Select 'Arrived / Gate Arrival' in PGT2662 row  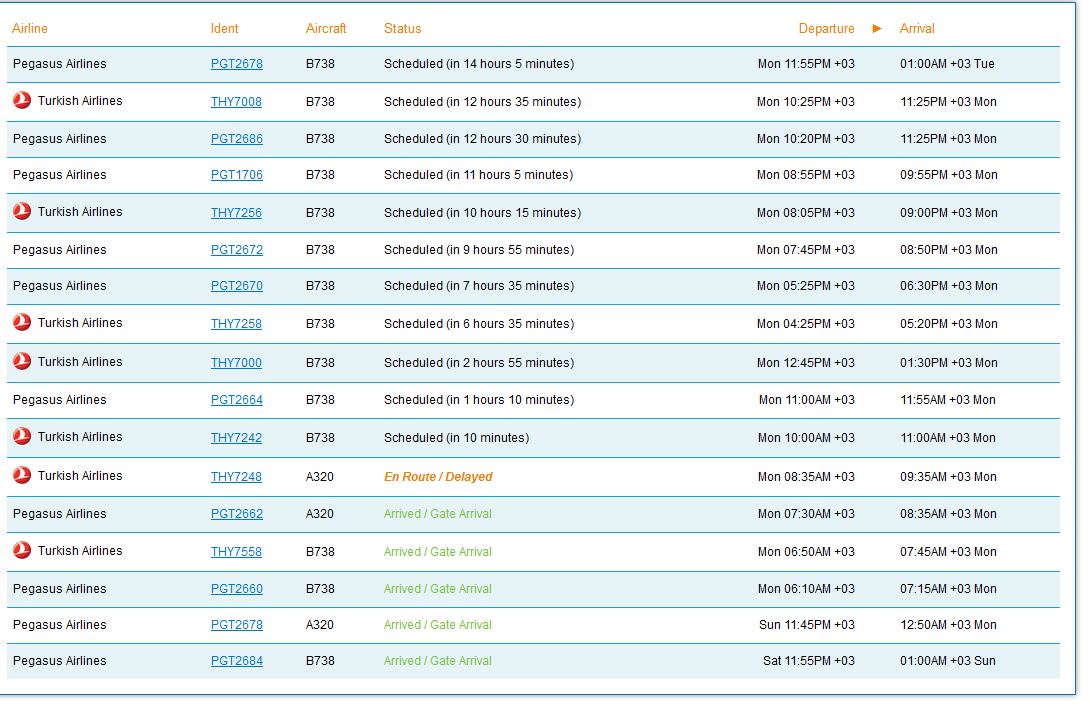click(438, 514)
